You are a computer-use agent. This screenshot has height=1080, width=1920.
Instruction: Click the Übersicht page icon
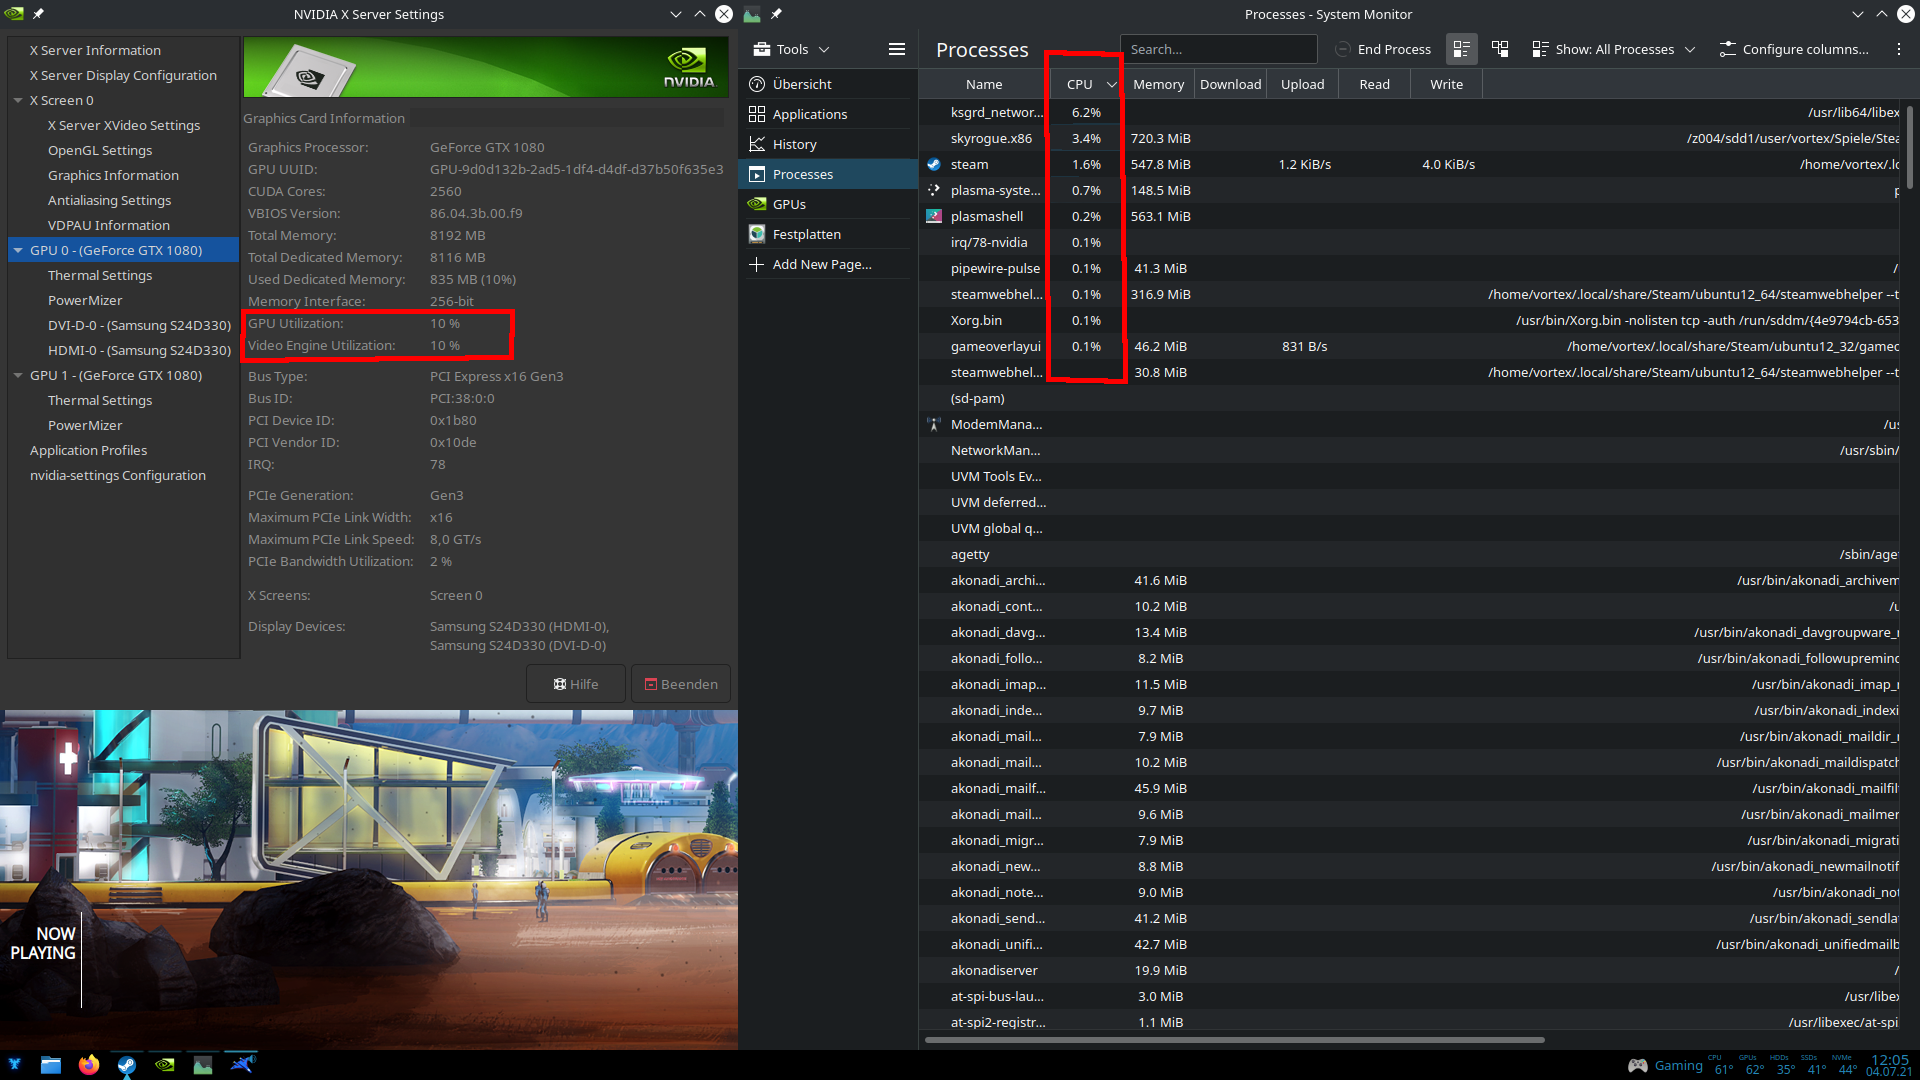pos(757,84)
